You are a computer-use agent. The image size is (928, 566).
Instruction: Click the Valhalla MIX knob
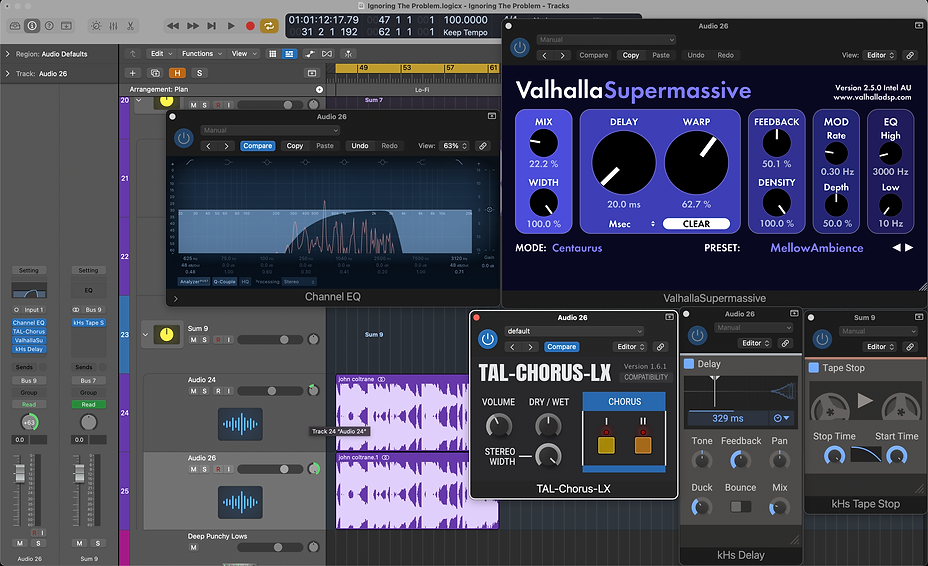[543, 143]
